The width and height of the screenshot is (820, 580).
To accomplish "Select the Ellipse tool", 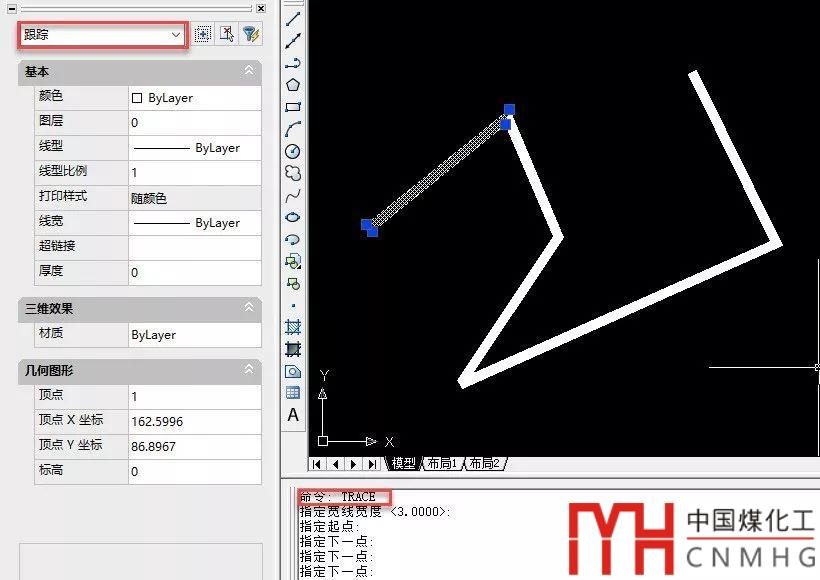I will tap(293, 217).
